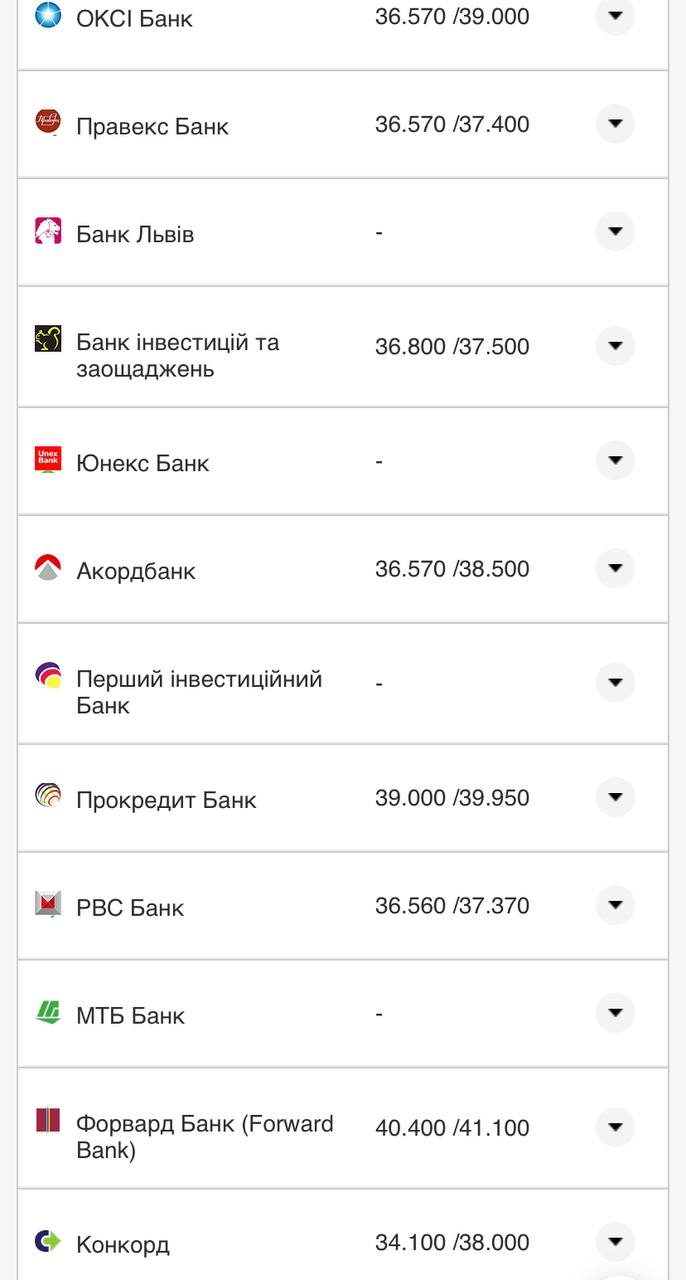Click the Конкорд rate 34.100 /38.000
The image size is (686, 1280).
(452, 1242)
